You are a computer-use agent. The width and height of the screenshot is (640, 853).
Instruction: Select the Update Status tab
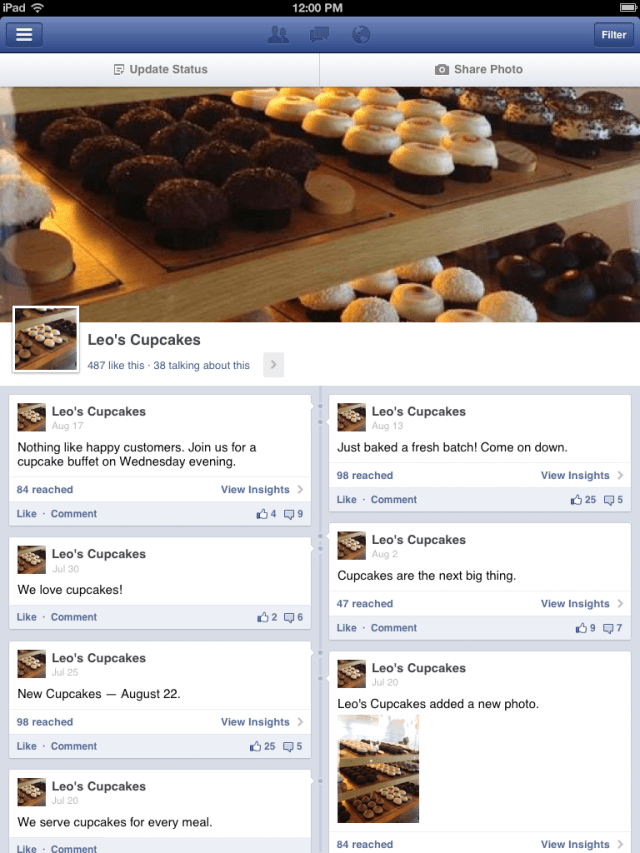coord(160,69)
